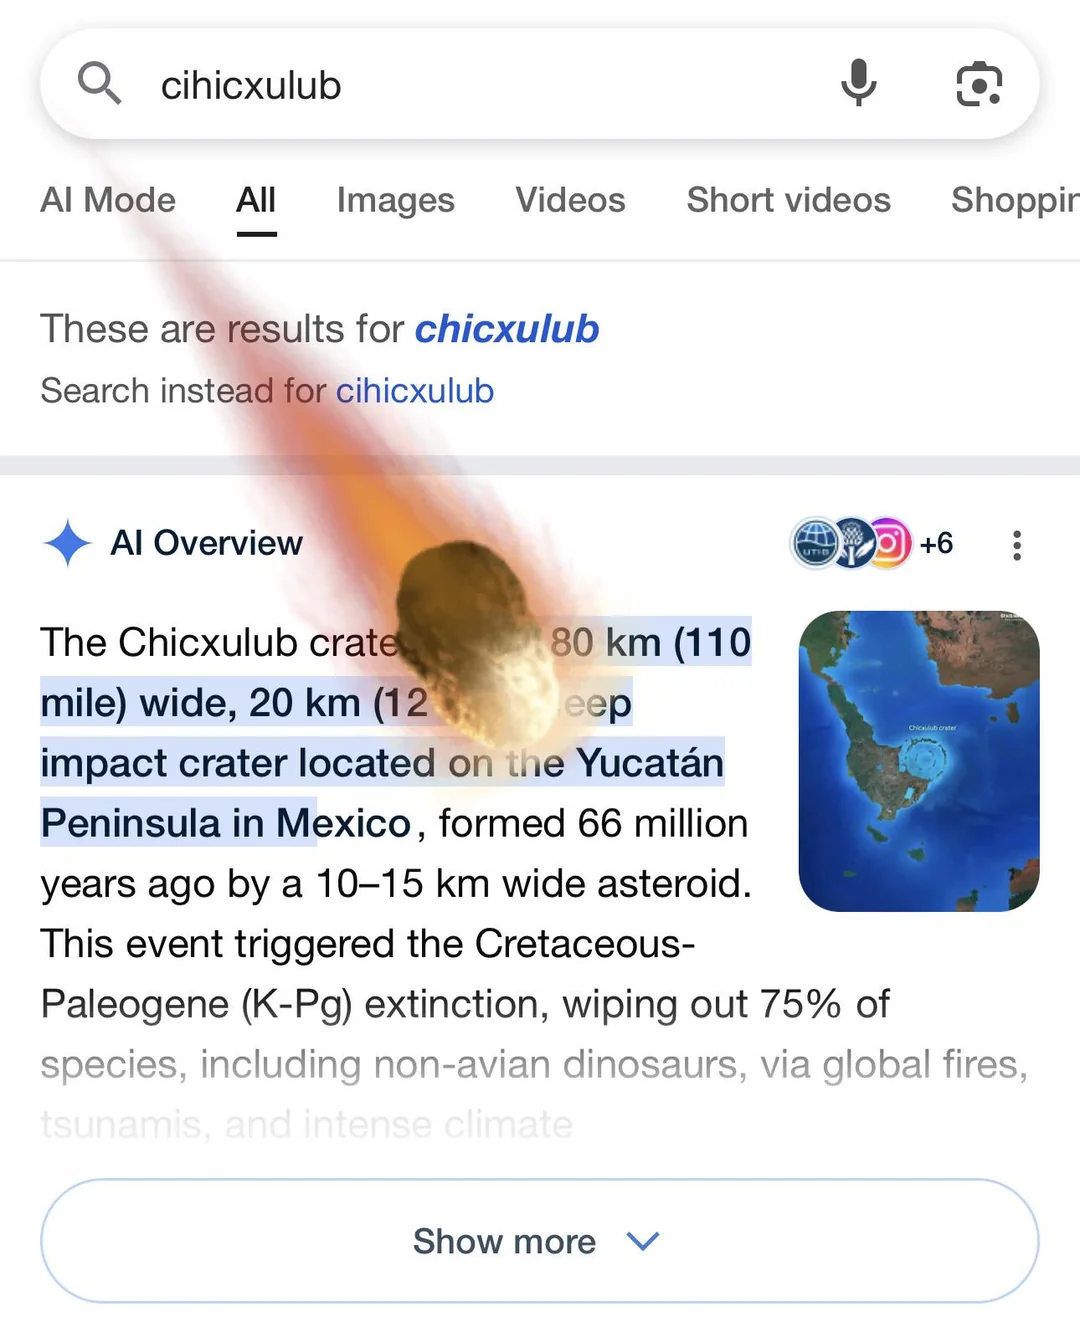Click the Show more chevron arrow
1080x1327 pixels.
pyautogui.click(x=642, y=1241)
